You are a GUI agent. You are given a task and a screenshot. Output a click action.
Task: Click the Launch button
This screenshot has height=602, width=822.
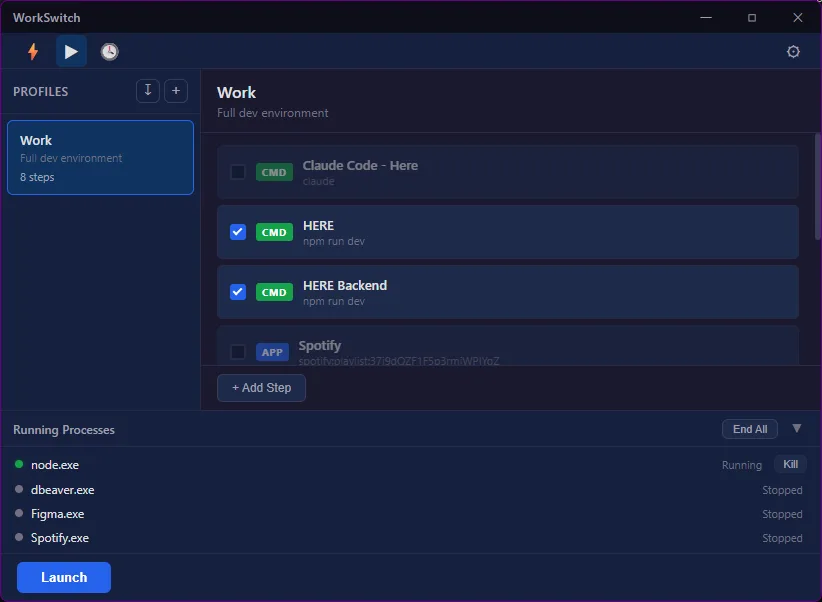[x=64, y=577]
